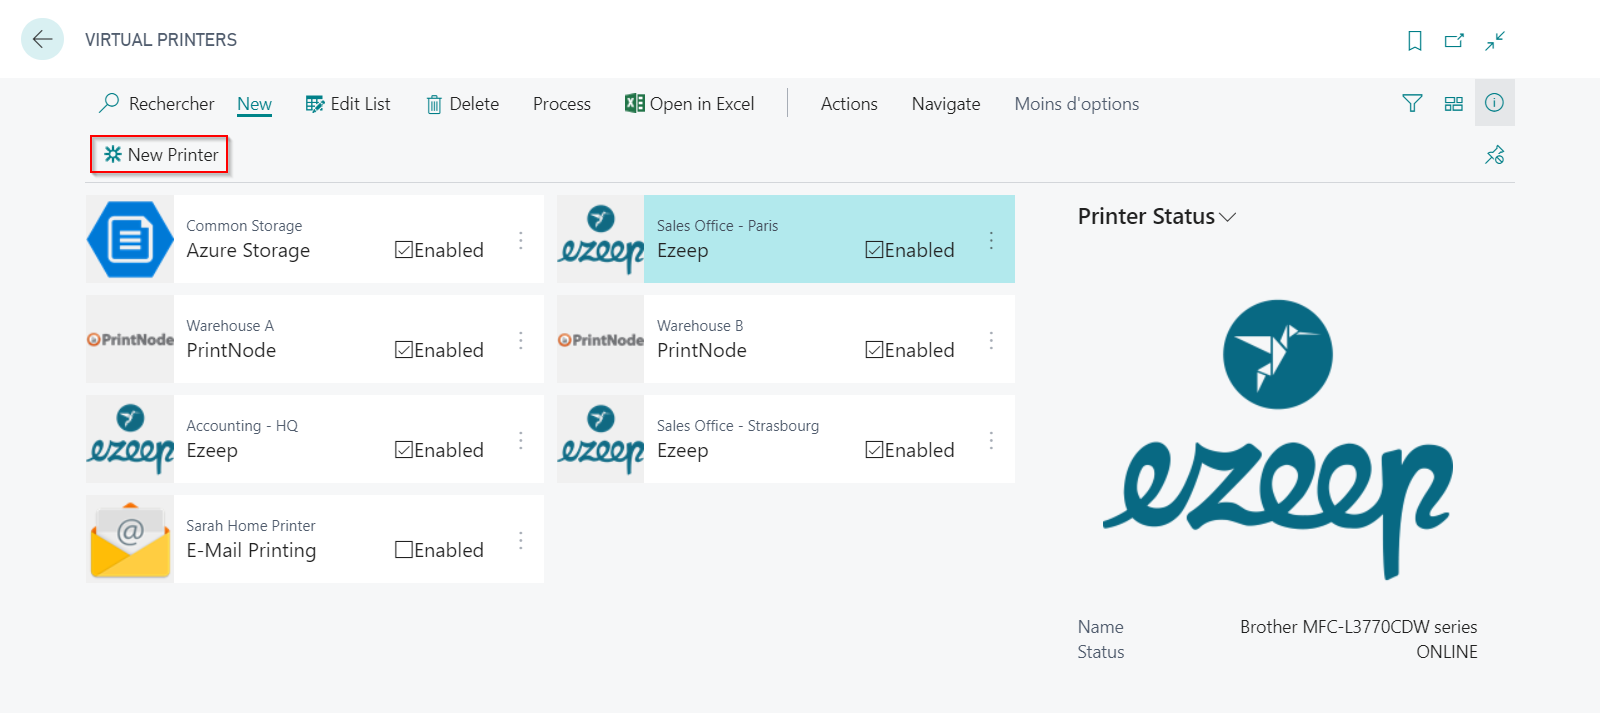This screenshot has height=713, width=1600.
Task: Open the Actions menu
Action: [x=849, y=104]
